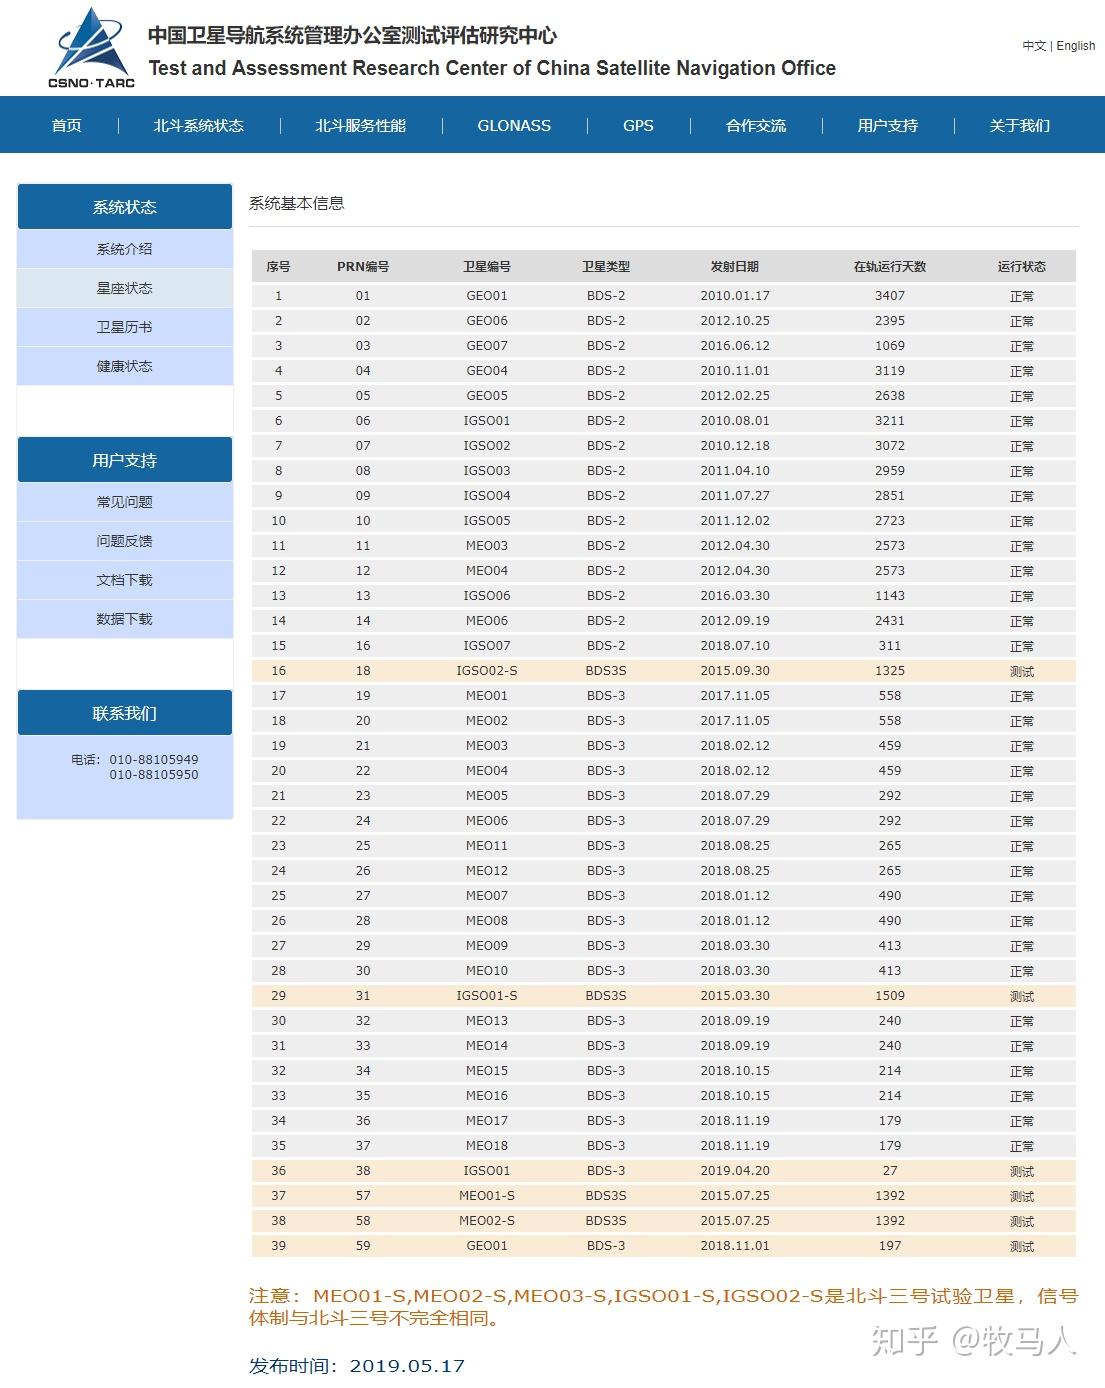
Task: Open the 数据下载 sidebar link
Action: point(125,619)
